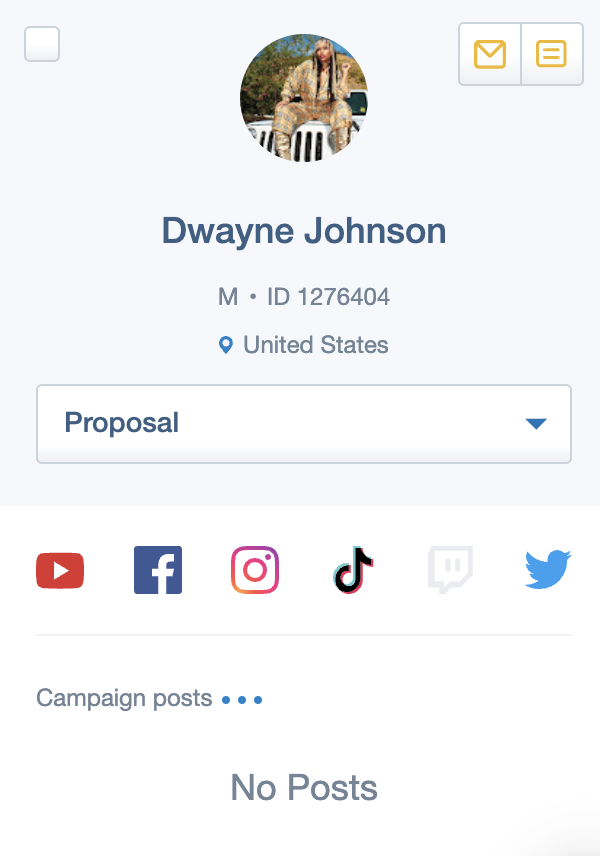The width and height of the screenshot is (600, 856).
Task: Open the Instagram profile icon
Action: 255,570
